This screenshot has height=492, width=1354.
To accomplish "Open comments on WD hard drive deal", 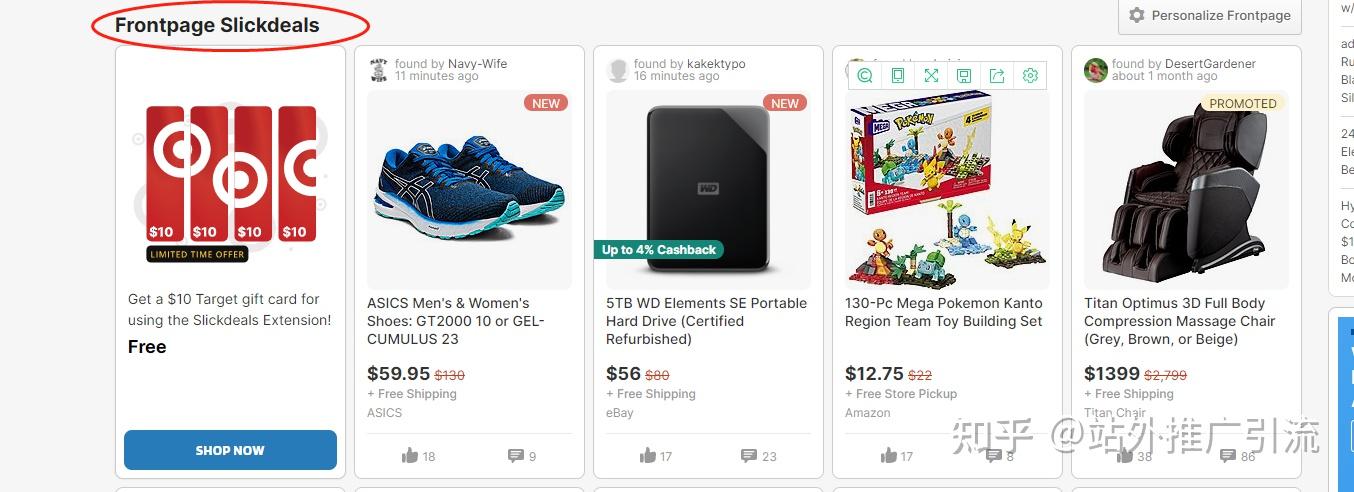I will click(749, 456).
